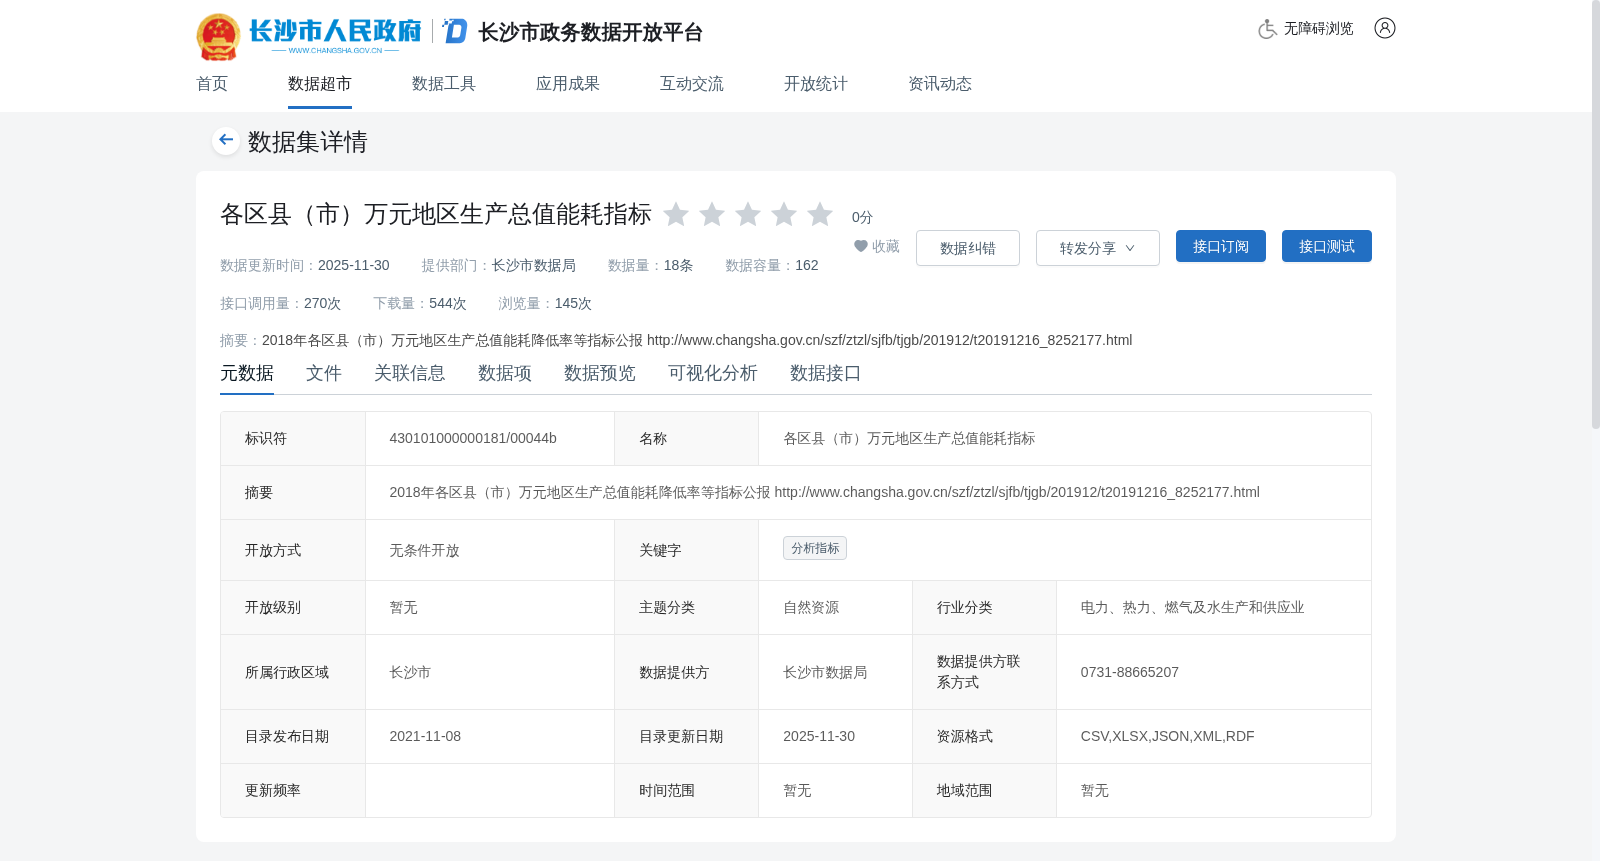Click the 数据集详情 page heading
Image resolution: width=1600 pixels, height=861 pixels.
(308, 142)
